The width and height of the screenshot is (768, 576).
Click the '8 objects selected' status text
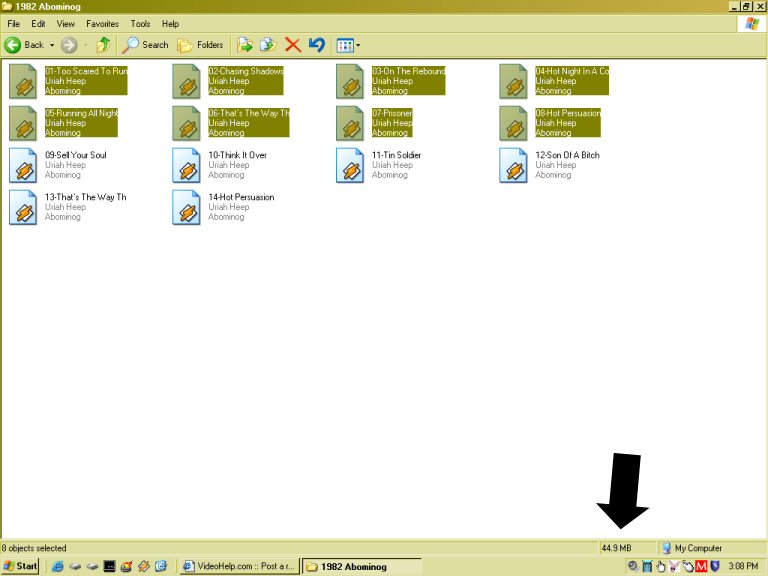pos(34,548)
